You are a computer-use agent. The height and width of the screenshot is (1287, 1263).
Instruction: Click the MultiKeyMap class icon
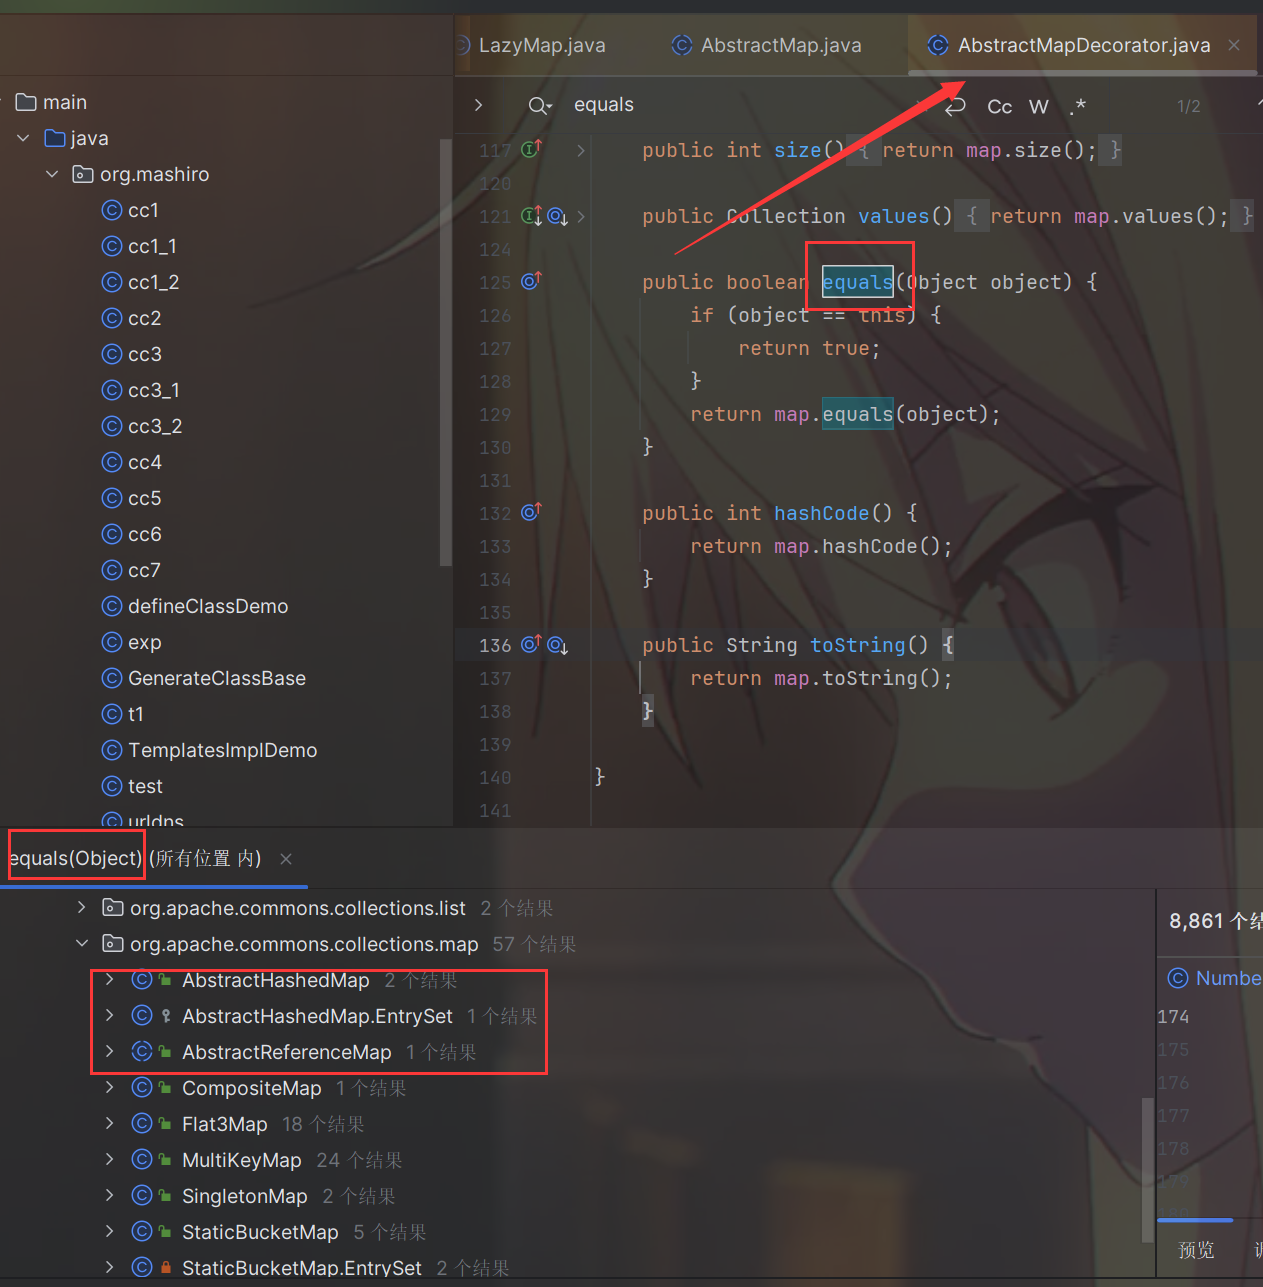pyautogui.click(x=142, y=1160)
